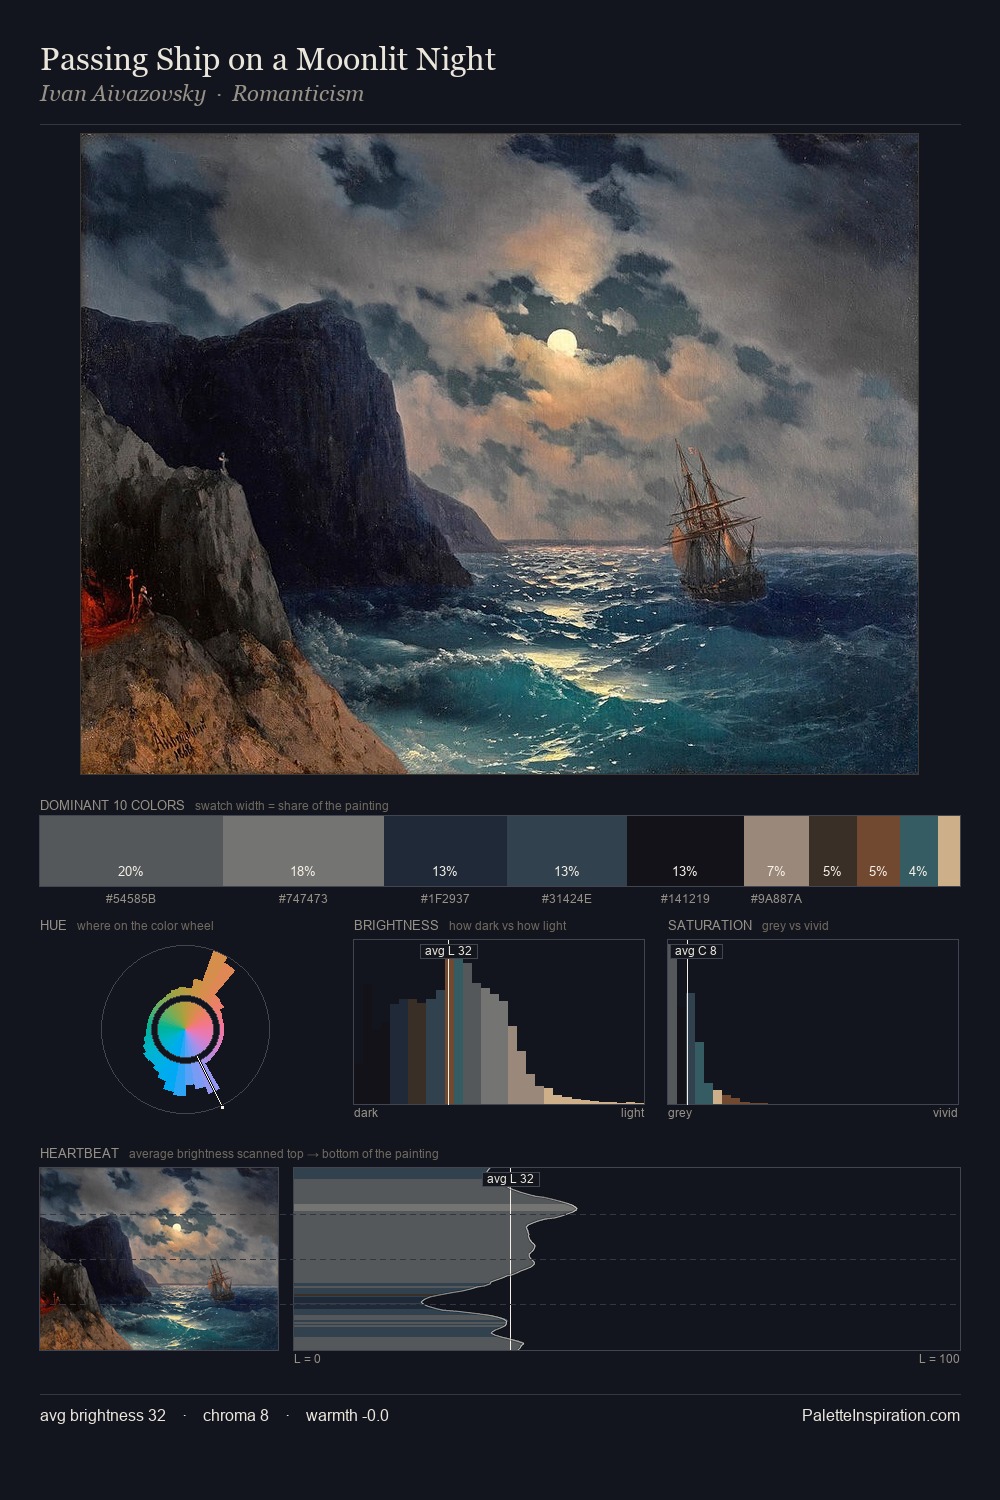
Task: Click the 'vivid' axis label
Action: (945, 1113)
